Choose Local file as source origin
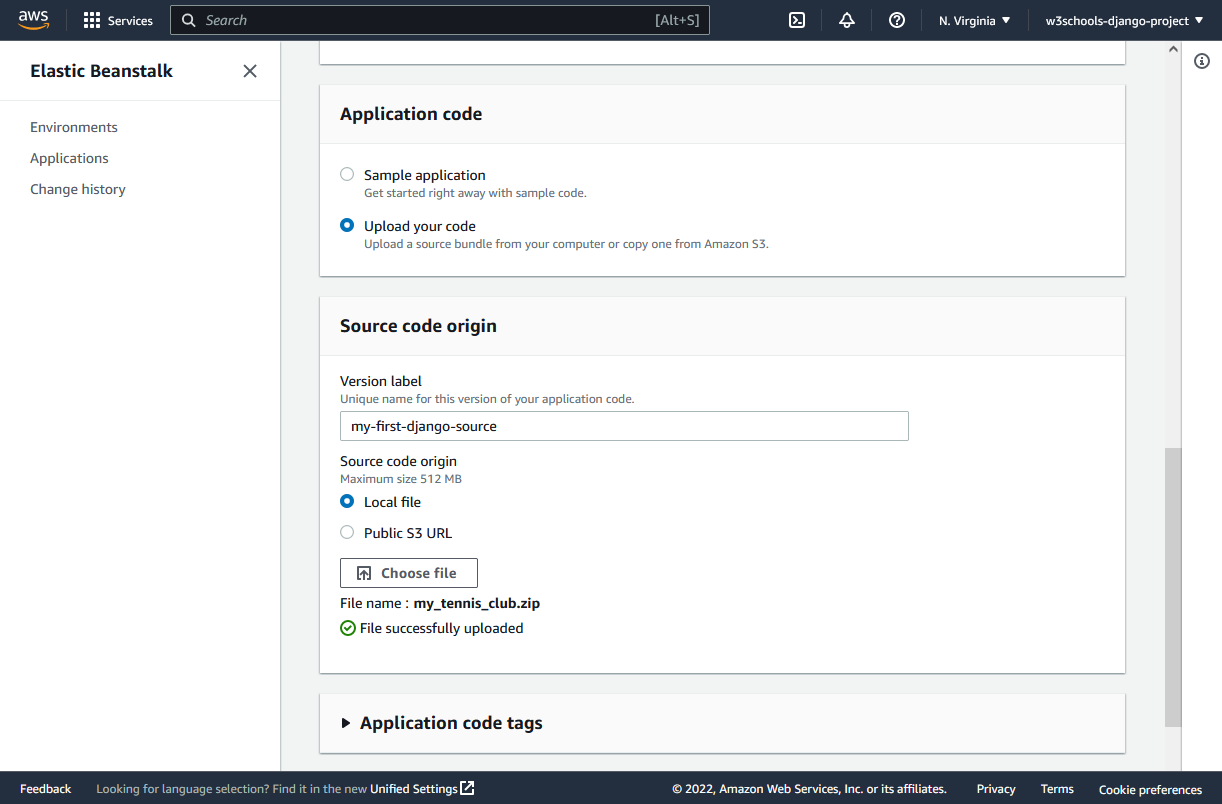Screen dimensions: 1222x804 347,502
